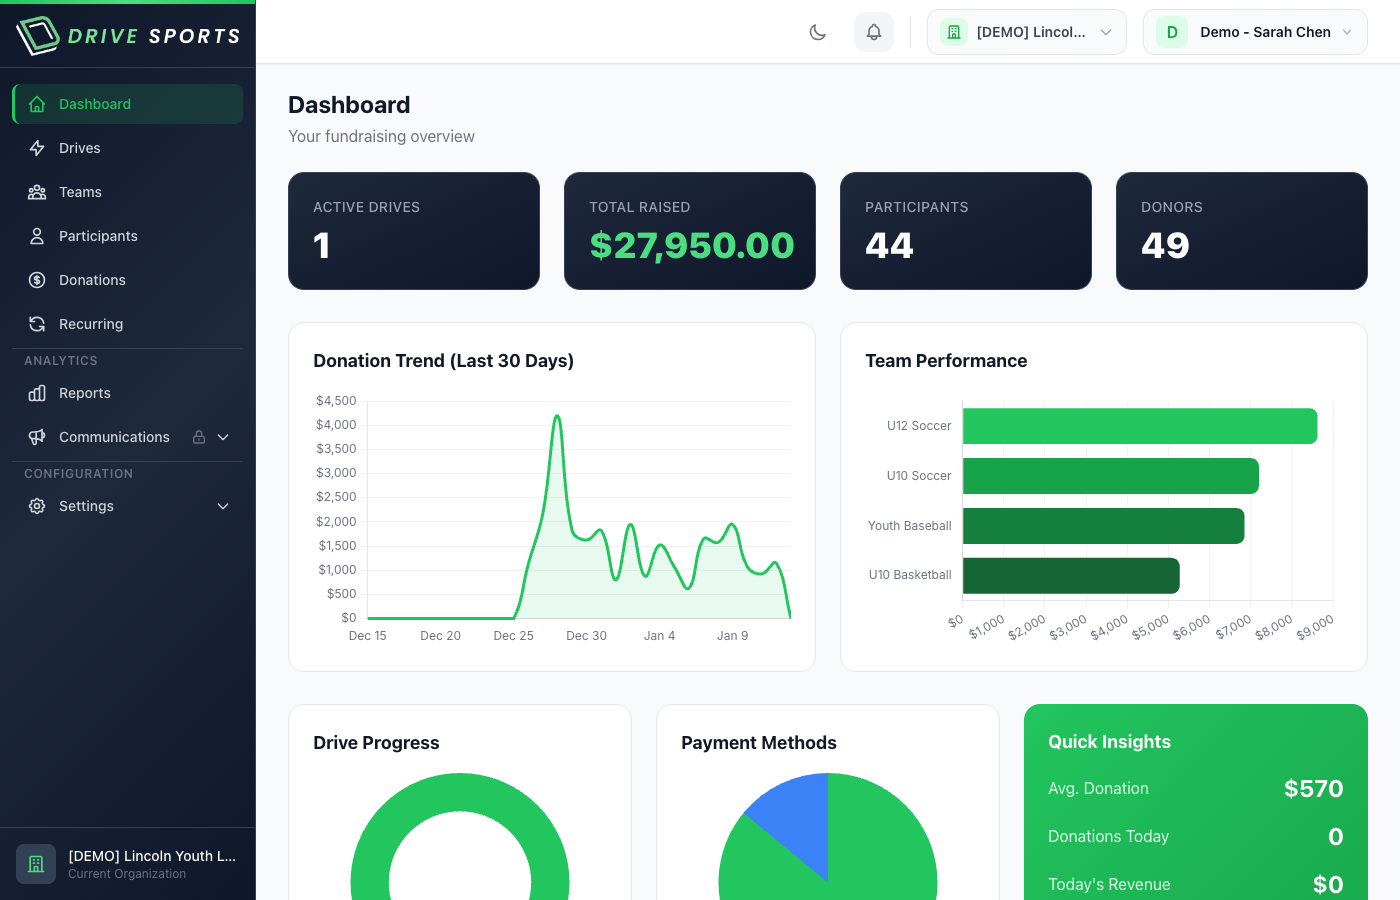Viewport: 1400px width, 900px height.
Task: Click the Youth Baseball bar
Action: click(1104, 526)
